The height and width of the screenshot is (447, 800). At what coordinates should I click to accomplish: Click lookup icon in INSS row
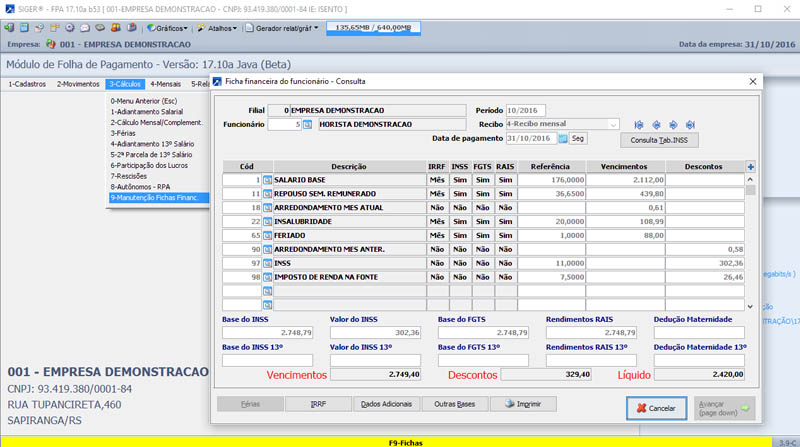click(267, 263)
